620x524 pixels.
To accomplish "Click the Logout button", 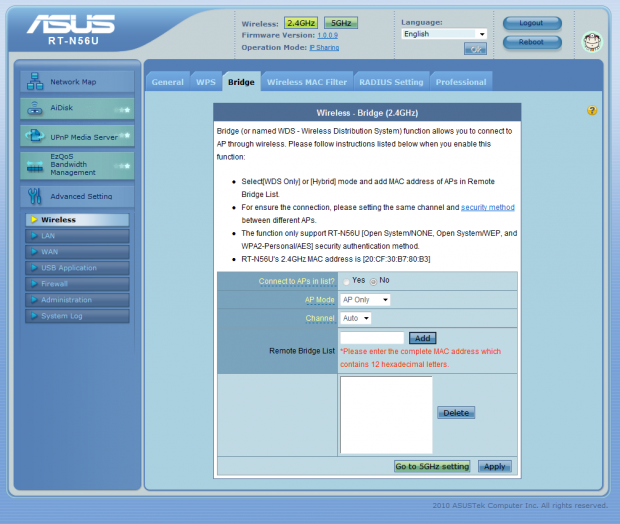I will coord(532,23).
